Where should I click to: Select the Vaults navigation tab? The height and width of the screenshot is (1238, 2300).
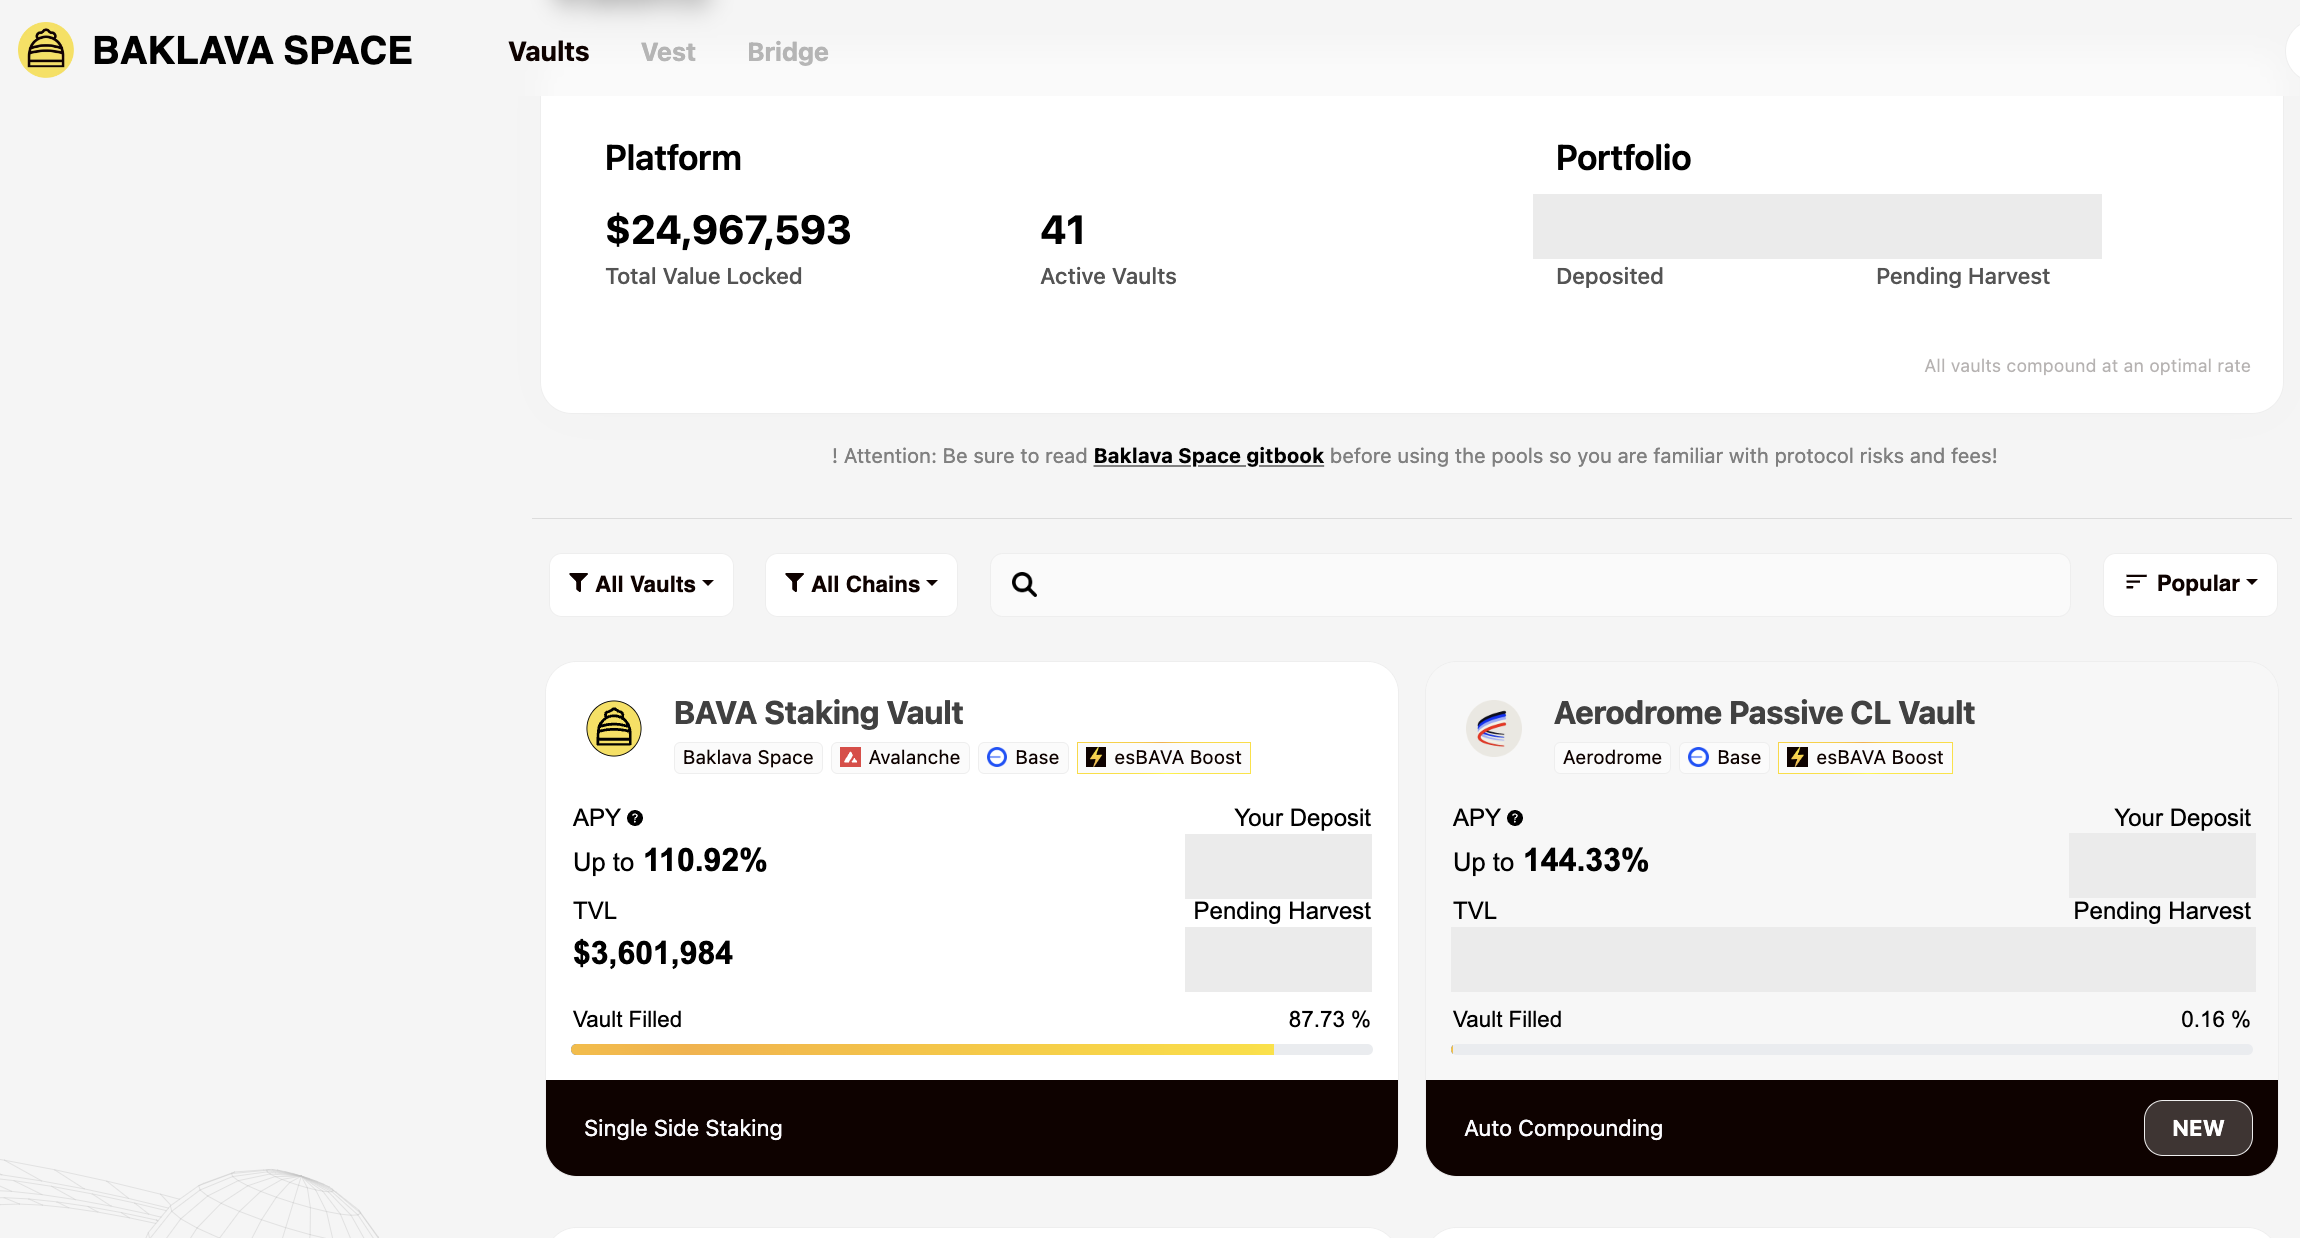pos(548,52)
